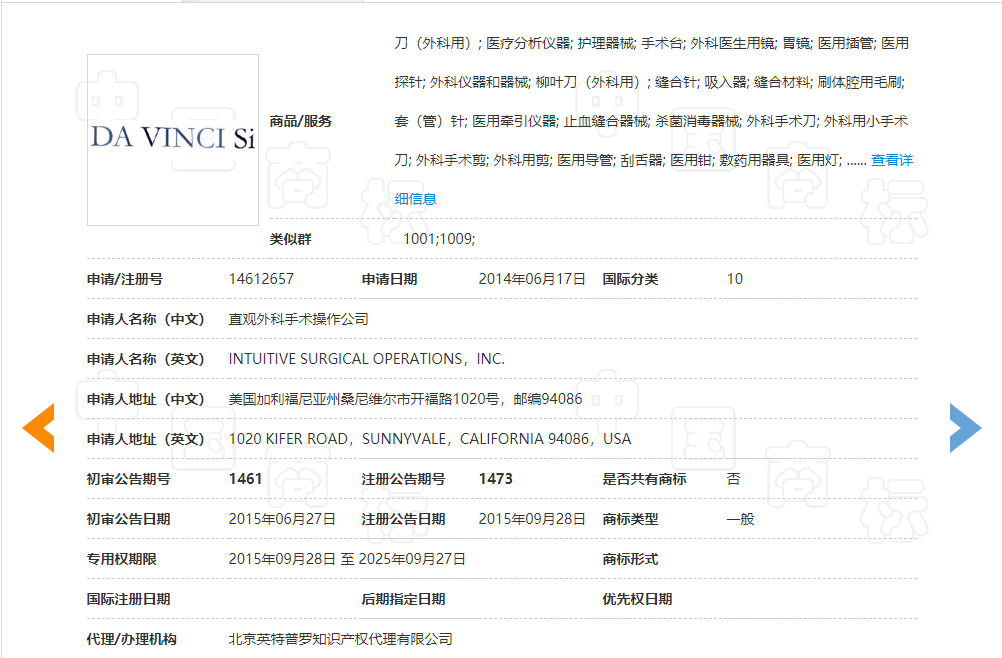Click the 申请人名称（中文） label
This screenshot has height=658, width=1002.
(x=146, y=319)
